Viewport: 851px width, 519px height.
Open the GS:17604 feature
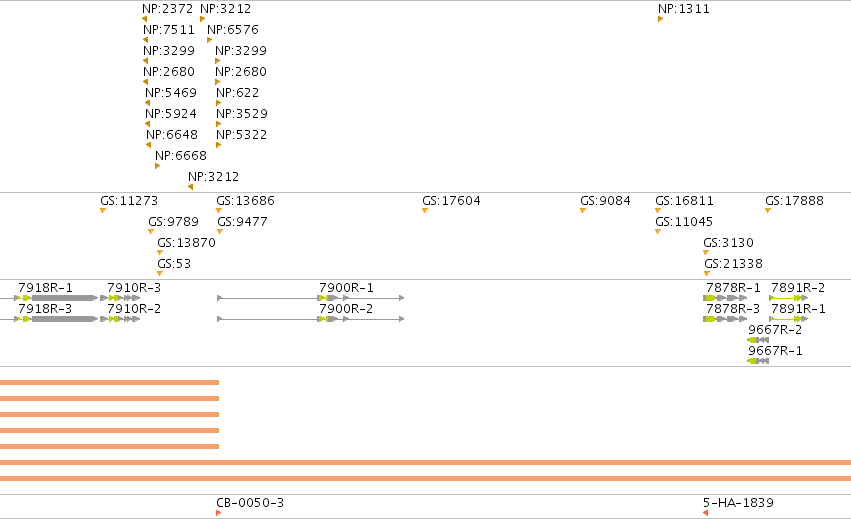click(425, 211)
